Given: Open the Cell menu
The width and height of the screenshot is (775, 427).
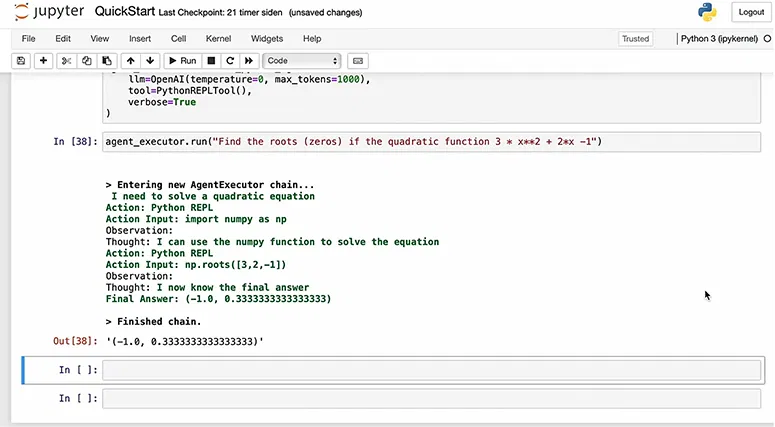Looking at the screenshot, I should pyautogui.click(x=179, y=38).
